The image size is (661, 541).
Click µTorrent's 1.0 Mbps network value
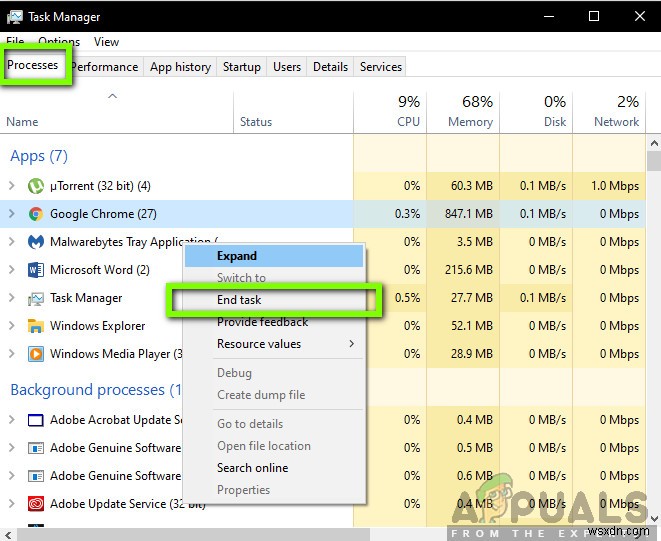(615, 186)
